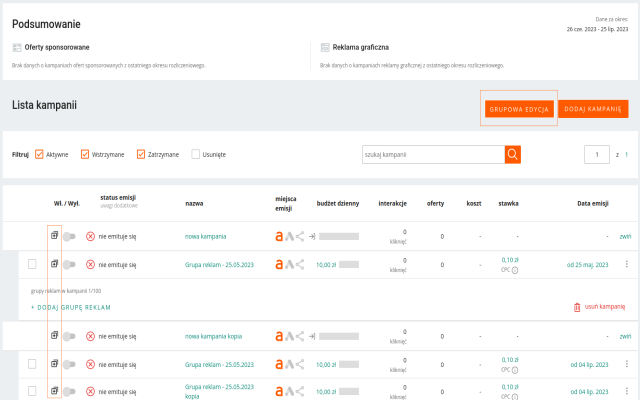The width and height of the screenshot is (640, 400).
Task: Open the nowa kampania kopia link
Action: pos(213,336)
